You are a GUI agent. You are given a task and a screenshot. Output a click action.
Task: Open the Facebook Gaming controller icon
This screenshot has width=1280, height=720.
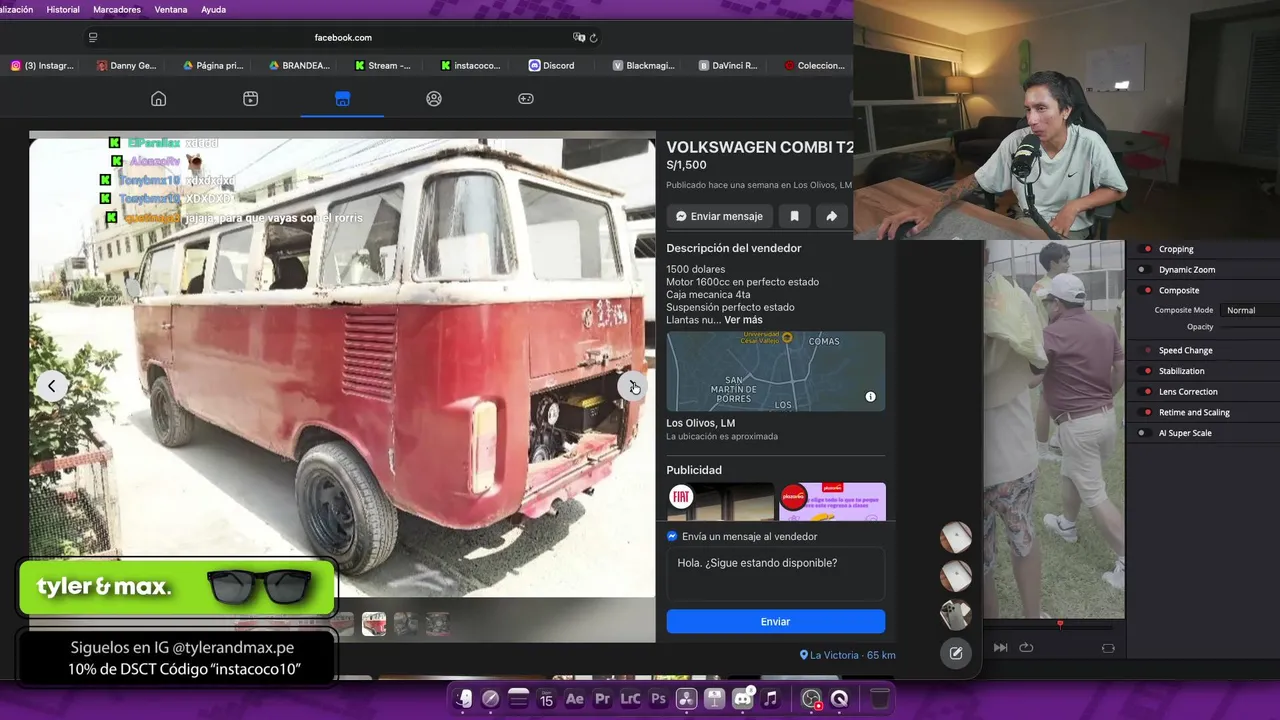pyautogui.click(x=526, y=99)
